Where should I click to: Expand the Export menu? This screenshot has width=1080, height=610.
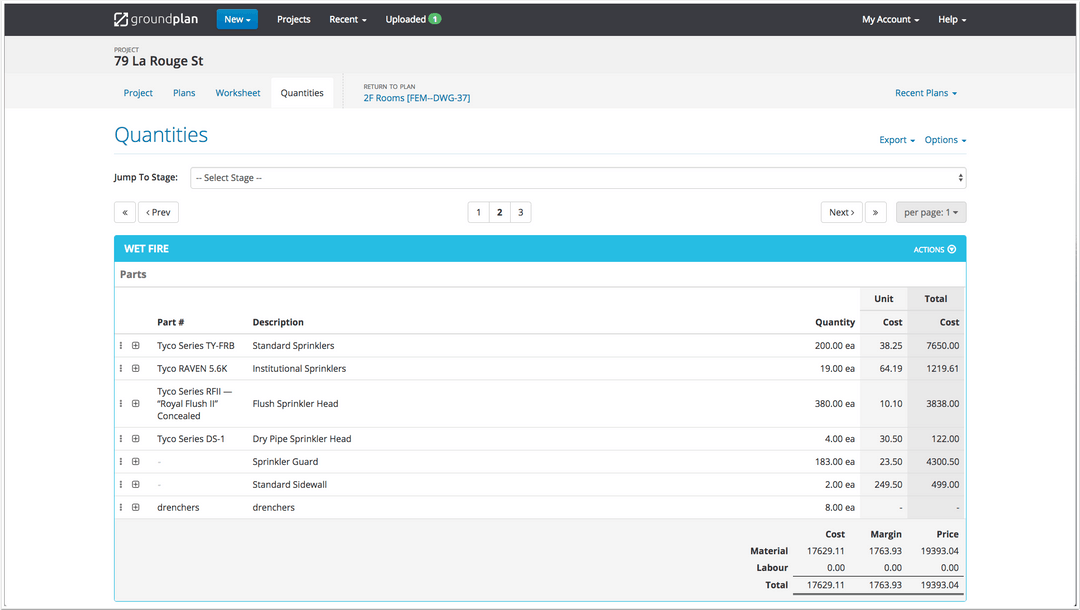click(x=897, y=140)
